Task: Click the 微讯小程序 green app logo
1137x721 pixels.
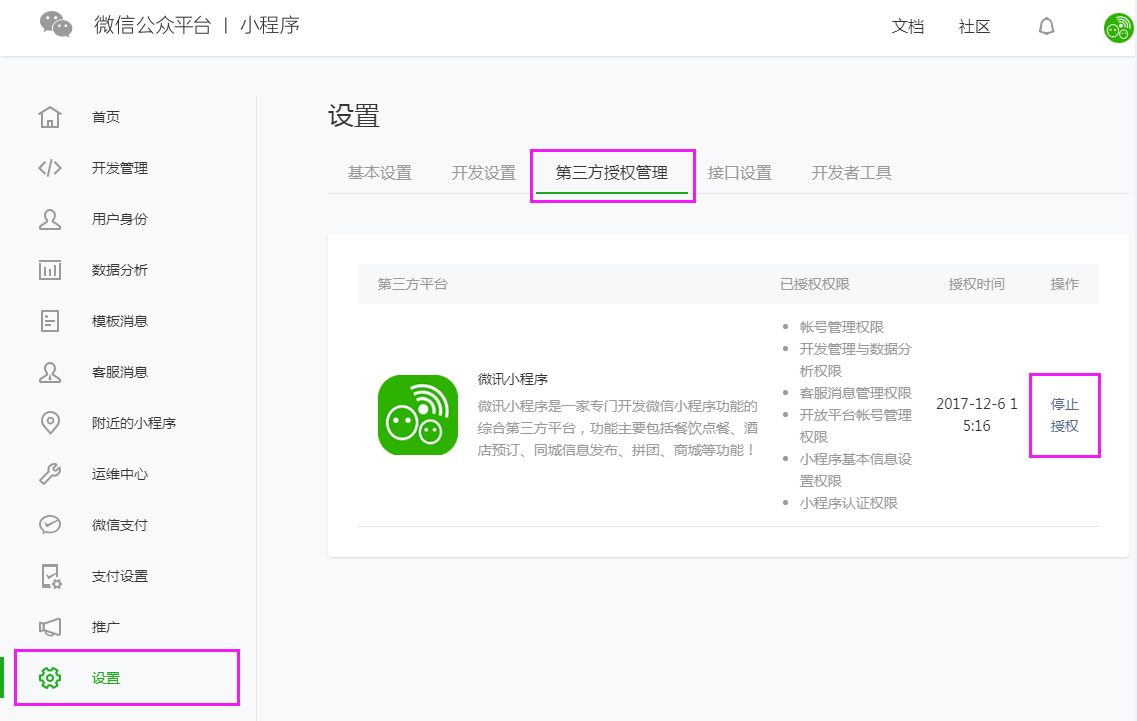Action: (x=418, y=415)
